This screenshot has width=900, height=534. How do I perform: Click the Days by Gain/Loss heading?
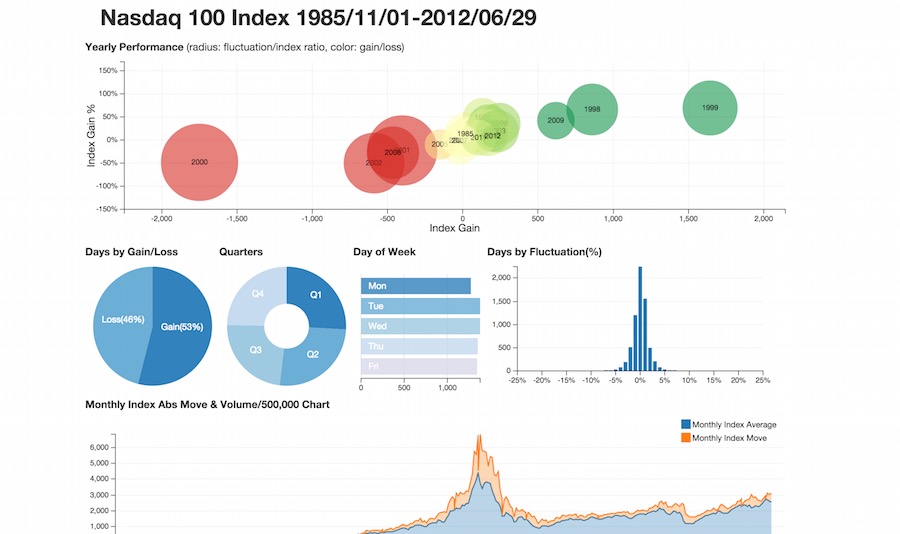tap(131, 252)
